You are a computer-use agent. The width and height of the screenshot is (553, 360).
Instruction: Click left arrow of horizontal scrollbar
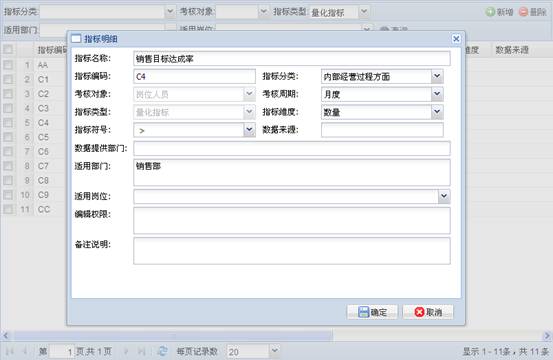click(5, 336)
